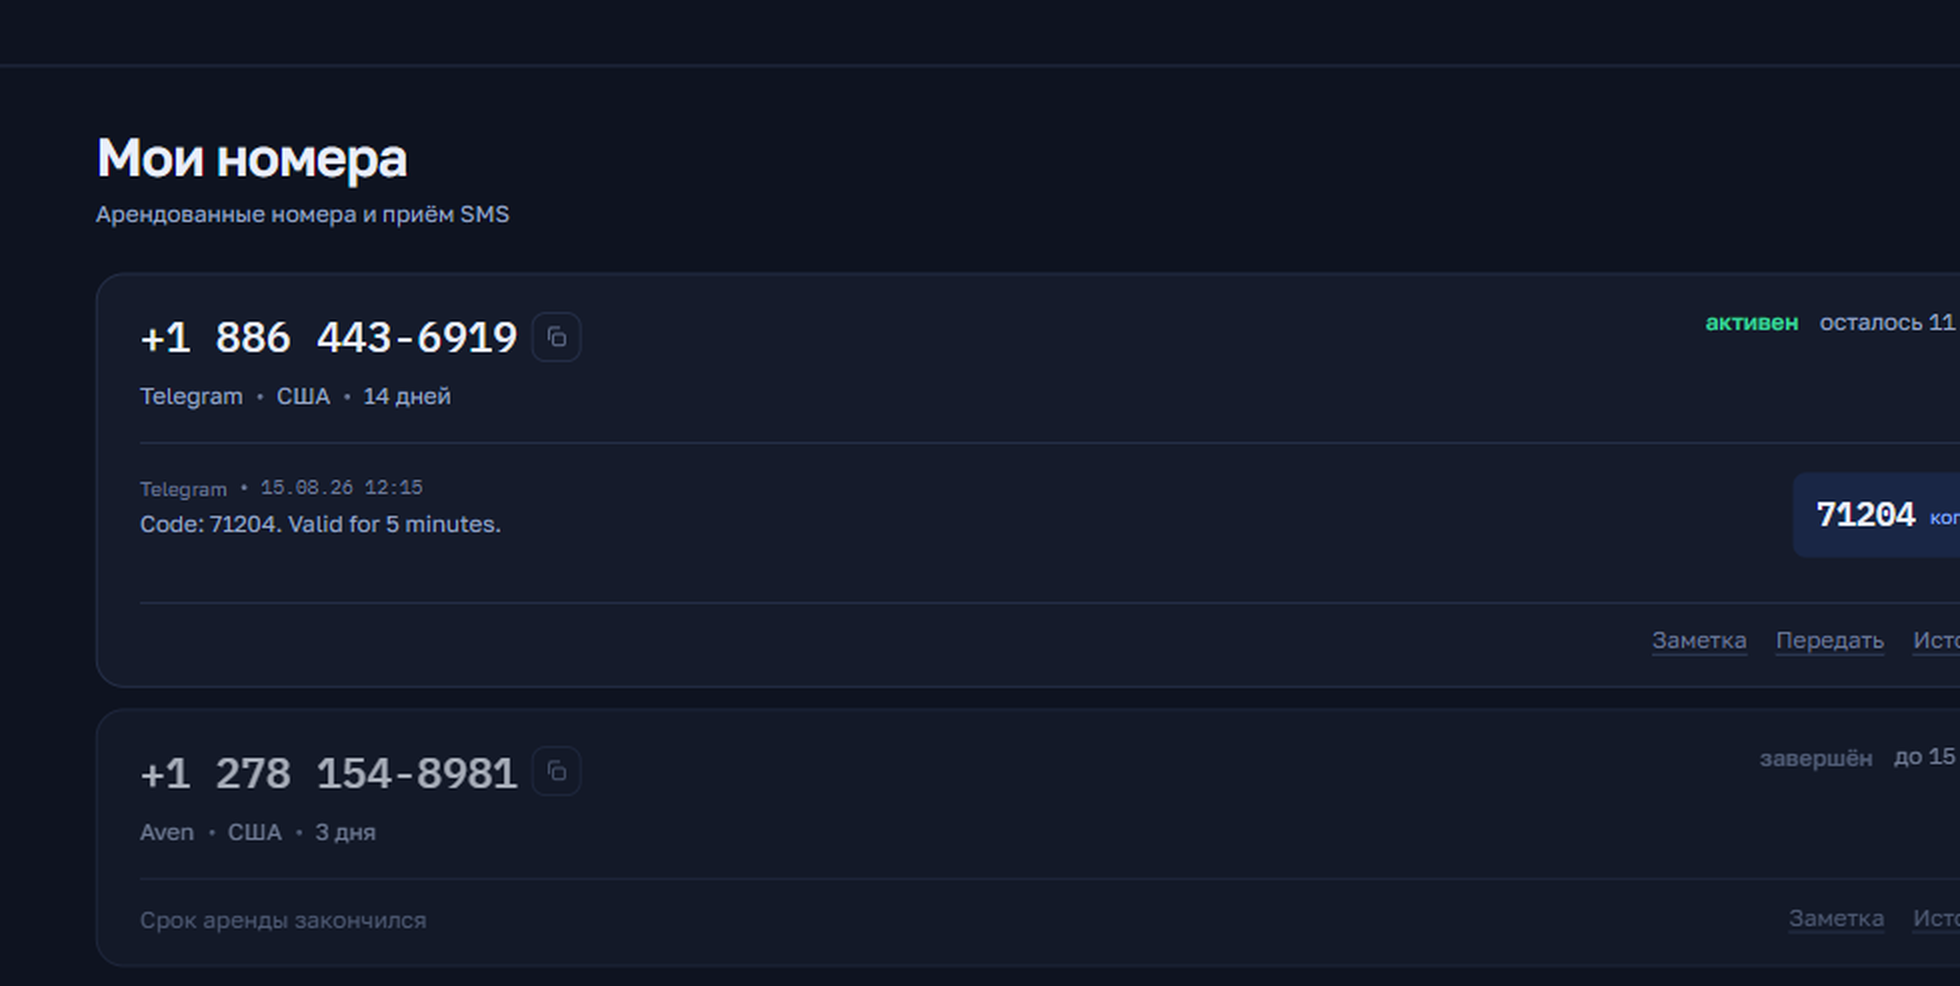Click the subtitle Арендованные номера и приём SMS
Screen dimensions: 1960x986
pos(302,215)
